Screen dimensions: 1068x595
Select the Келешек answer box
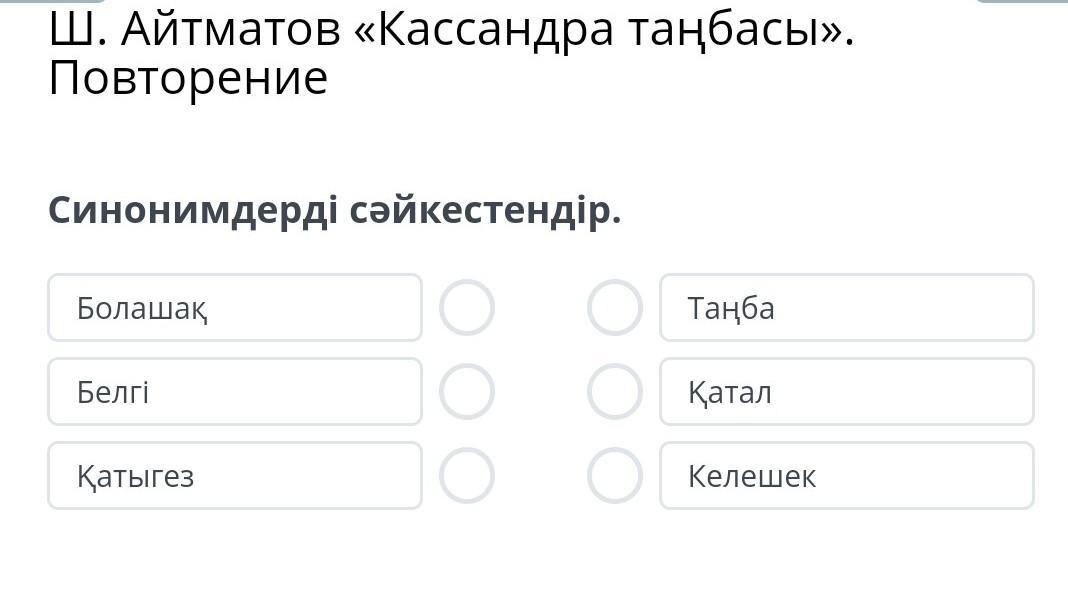[846, 476]
